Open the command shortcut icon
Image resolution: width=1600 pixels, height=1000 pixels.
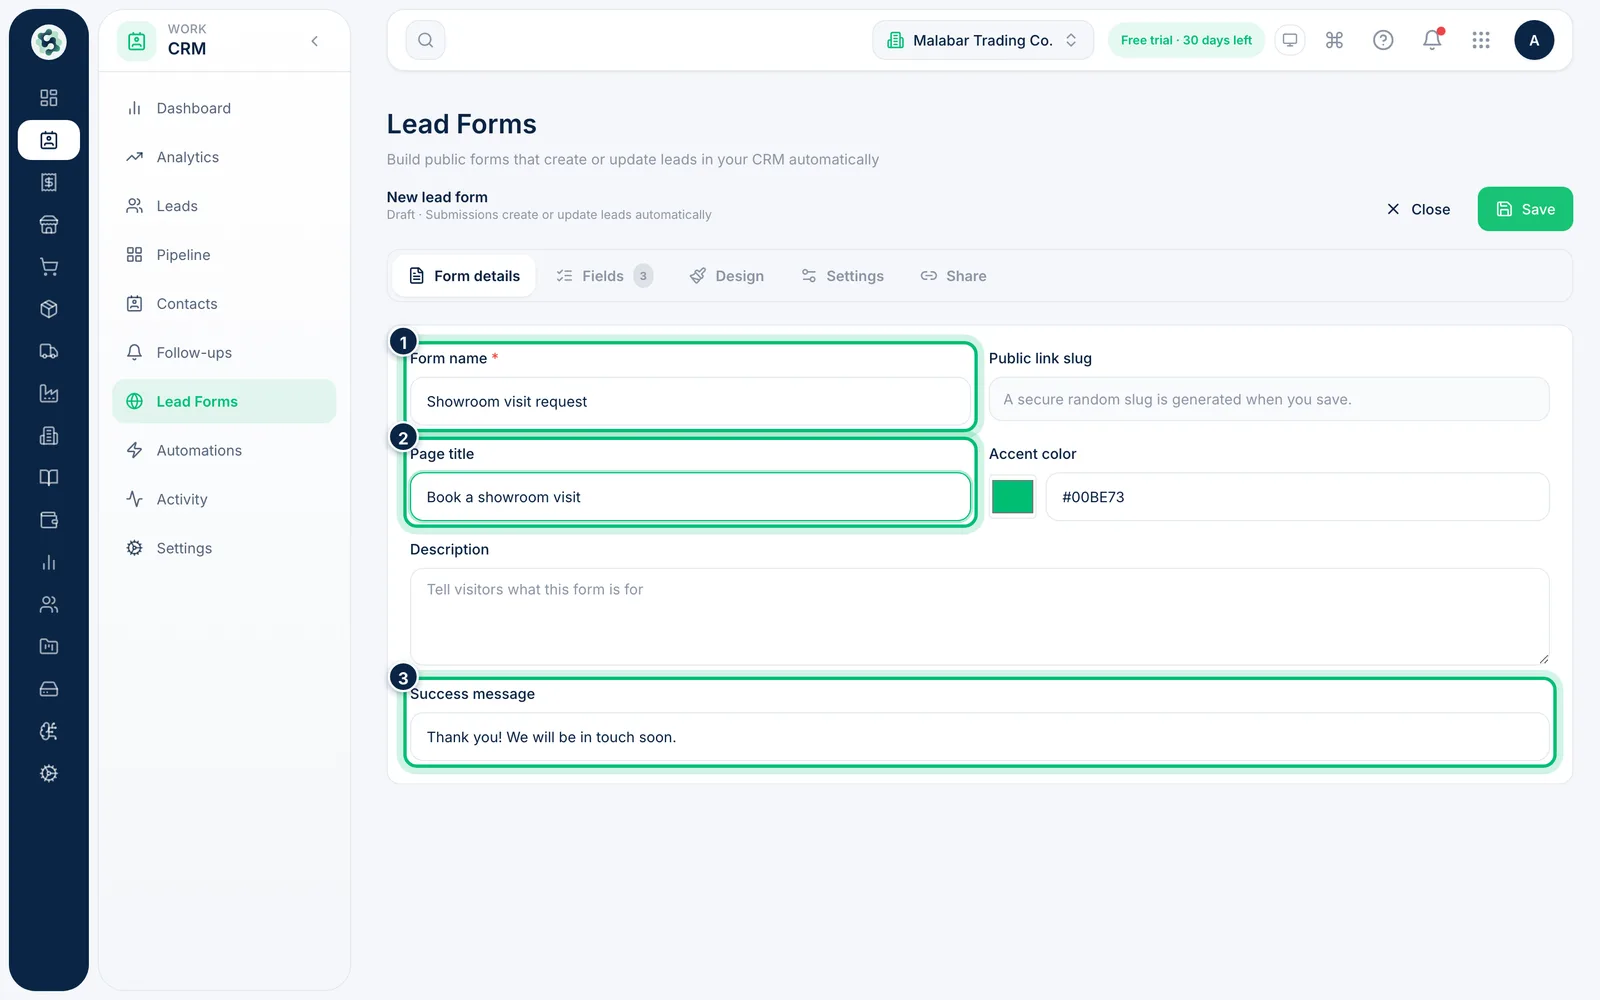click(1334, 40)
